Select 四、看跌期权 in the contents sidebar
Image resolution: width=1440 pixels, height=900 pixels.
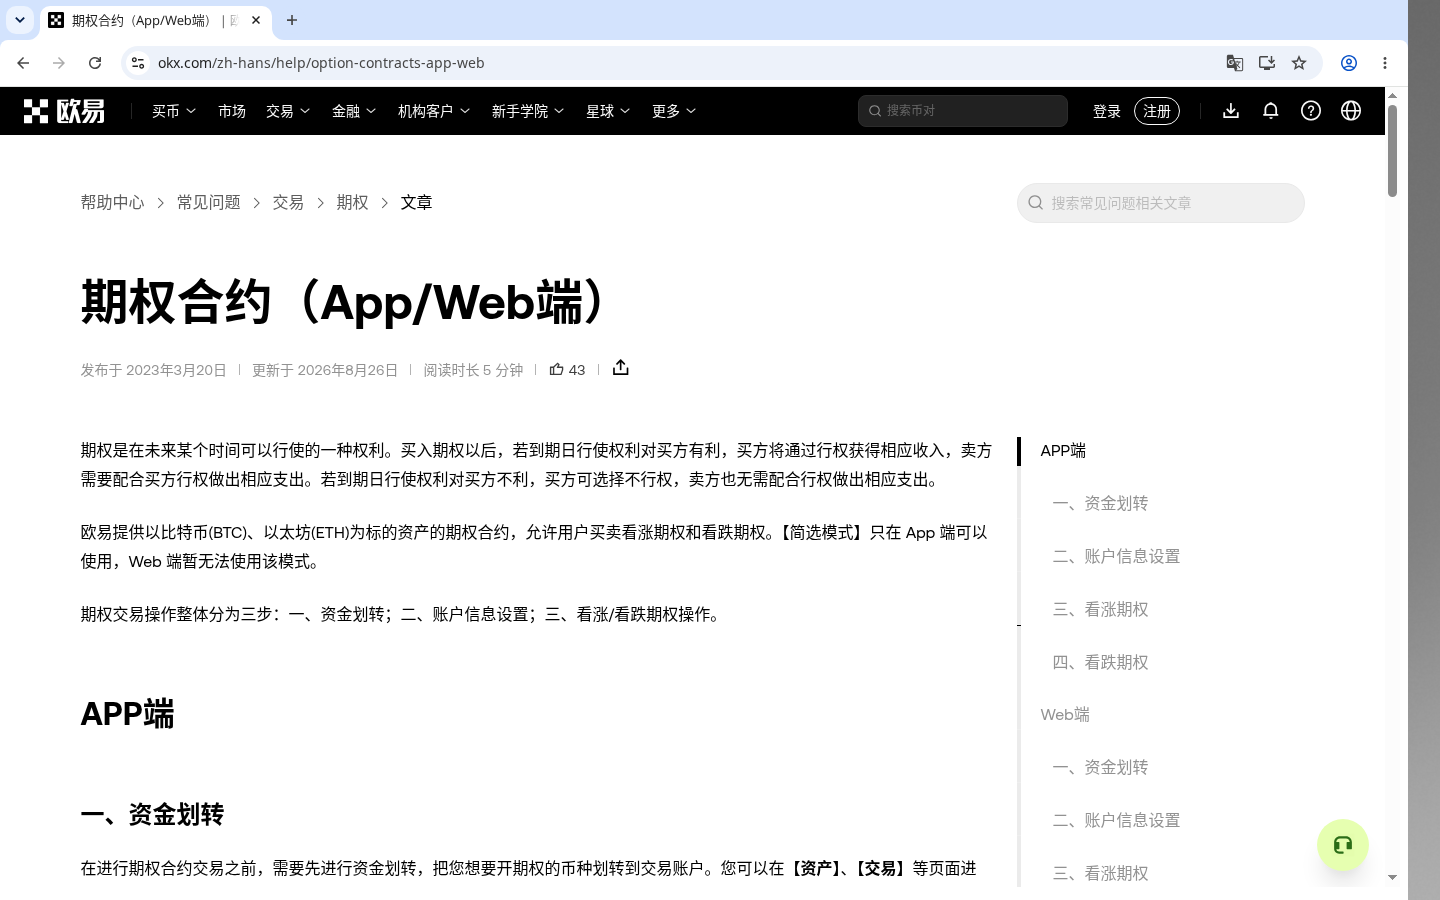(x=1100, y=662)
